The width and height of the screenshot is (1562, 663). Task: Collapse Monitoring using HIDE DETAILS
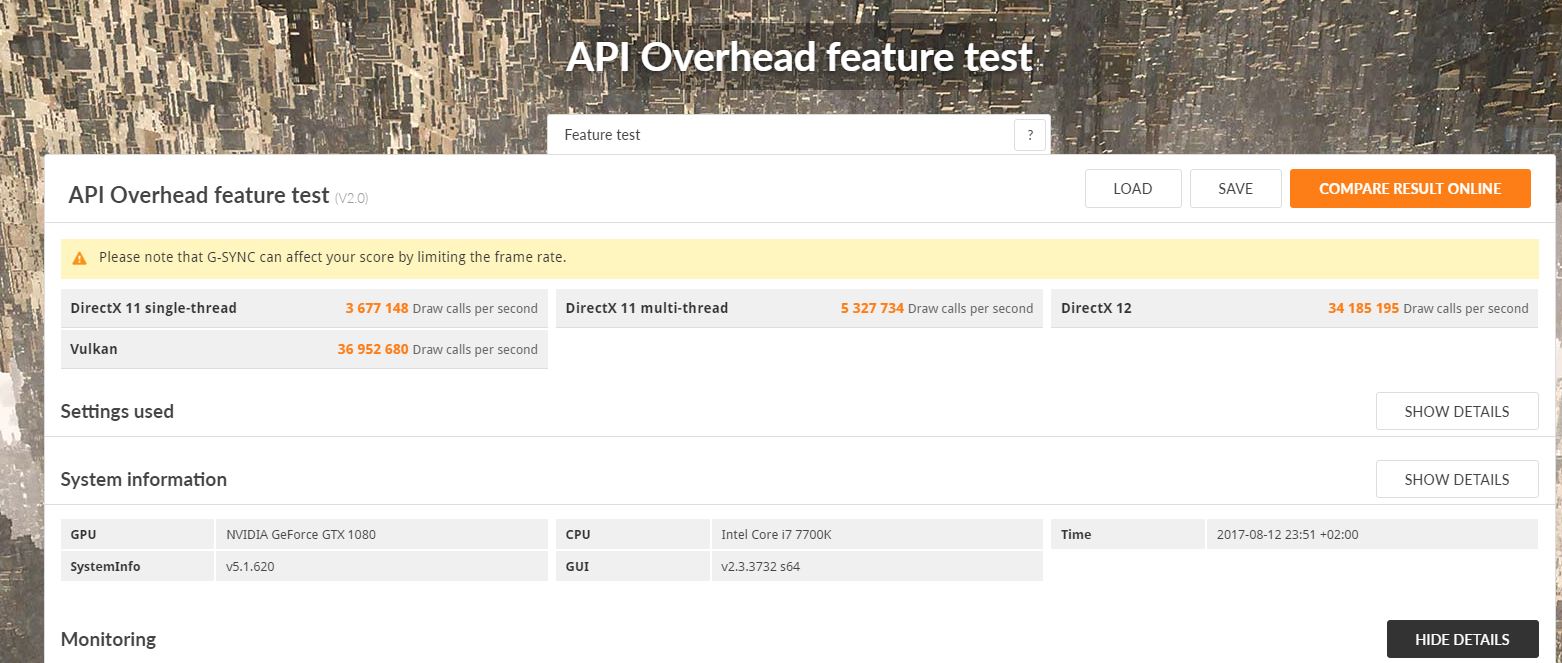tap(1461, 639)
